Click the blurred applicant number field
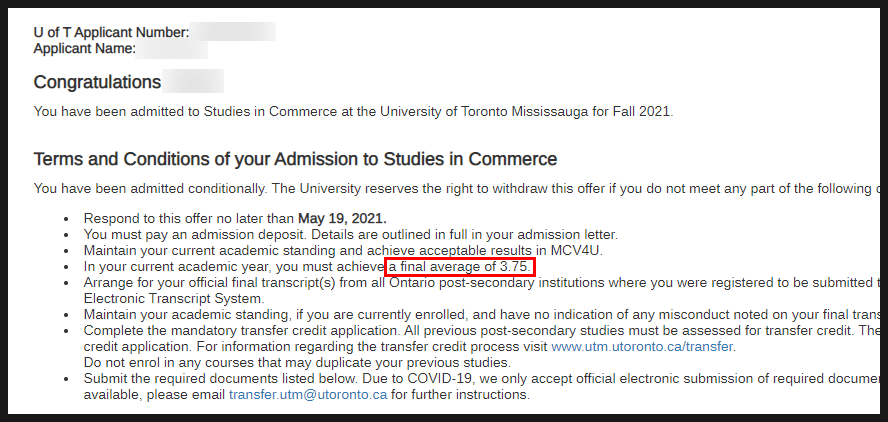Viewport: 888px width, 422px height. tap(233, 32)
